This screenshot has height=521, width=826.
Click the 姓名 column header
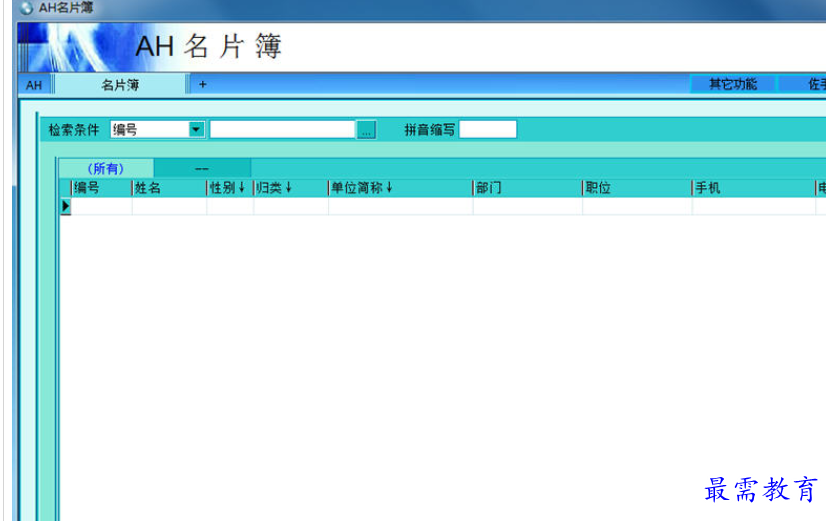pos(170,188)
